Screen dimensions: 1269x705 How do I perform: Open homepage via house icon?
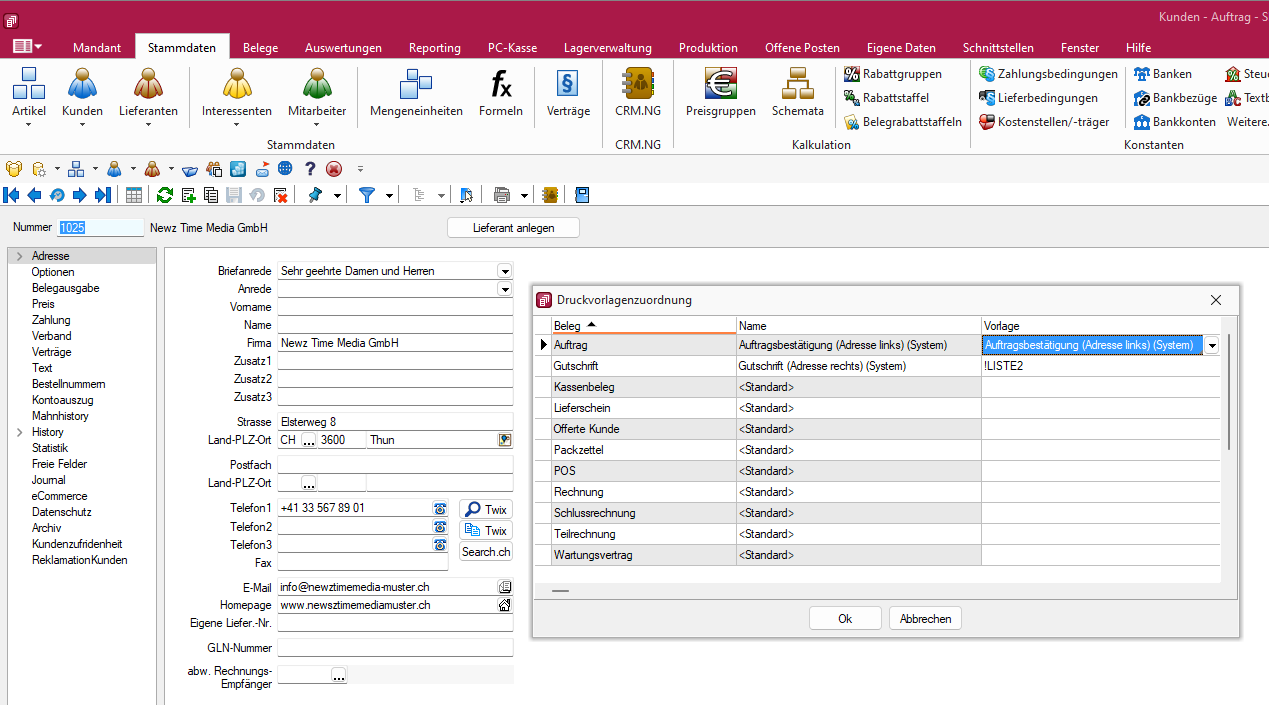505,605
